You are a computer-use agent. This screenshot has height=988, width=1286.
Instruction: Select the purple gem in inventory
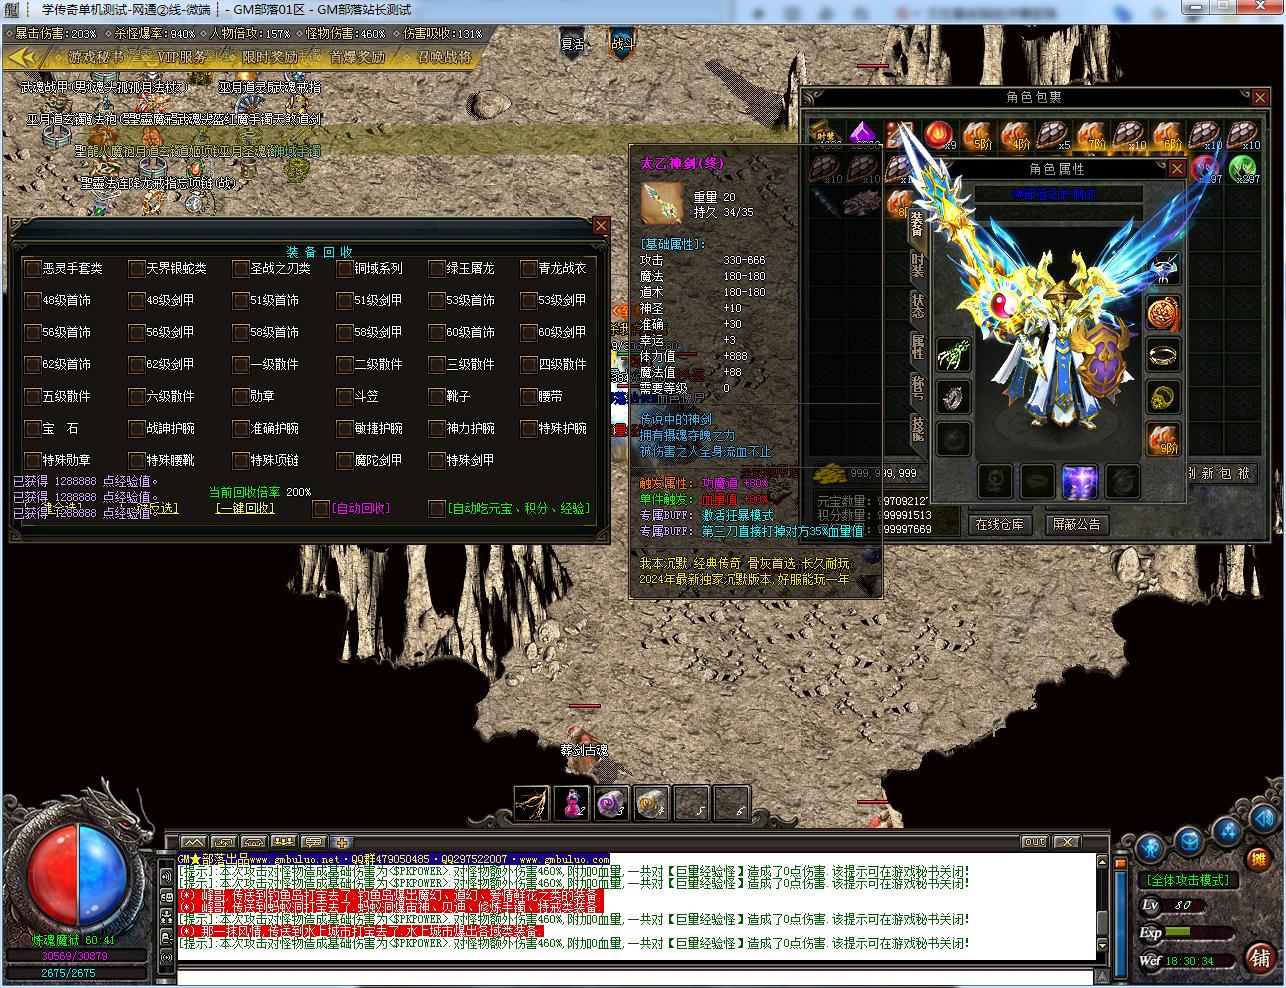coord(863,134)
